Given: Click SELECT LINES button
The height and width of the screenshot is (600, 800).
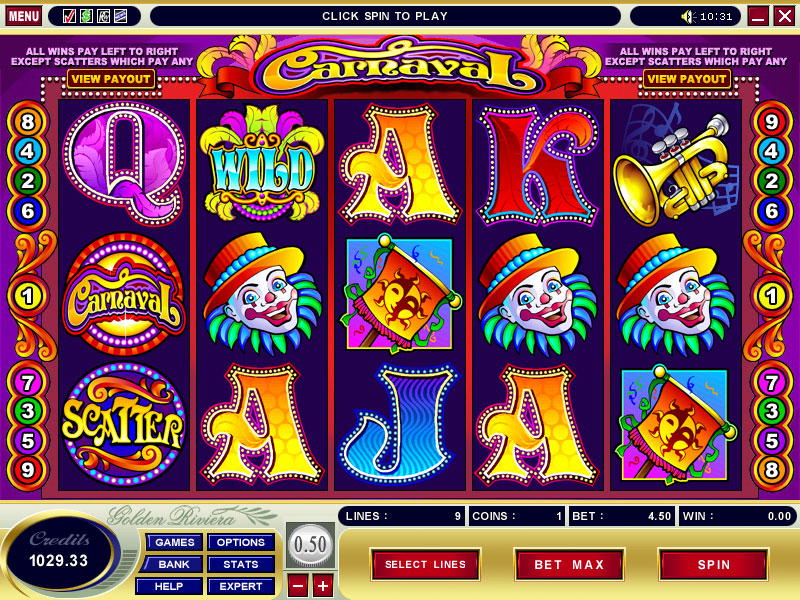Looking at the screenshot, I should coord(426,564).
